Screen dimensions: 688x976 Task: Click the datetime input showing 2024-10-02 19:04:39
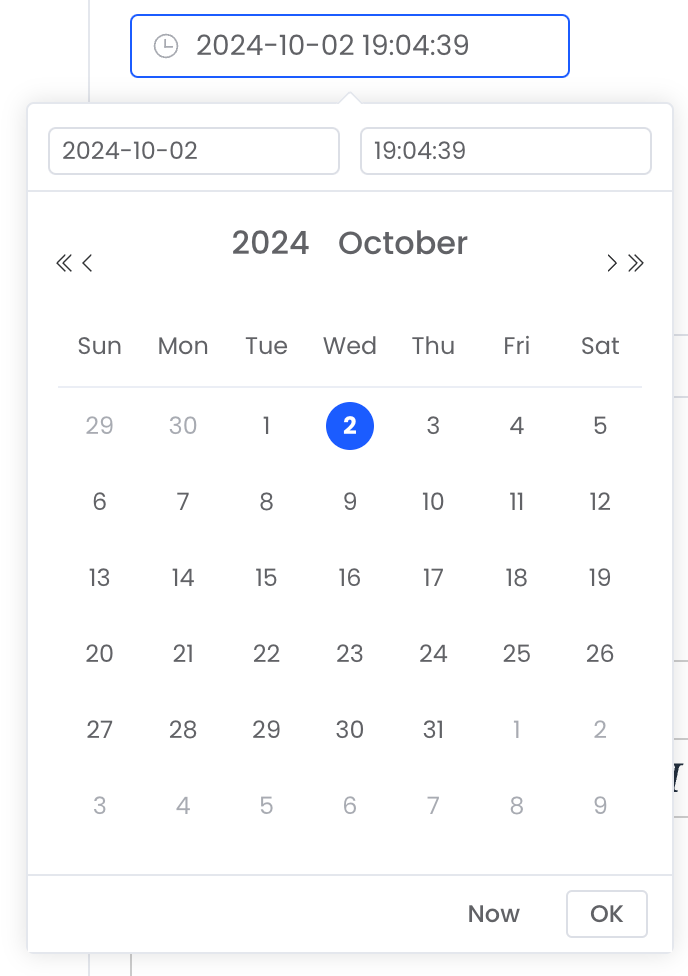[350, 46]
